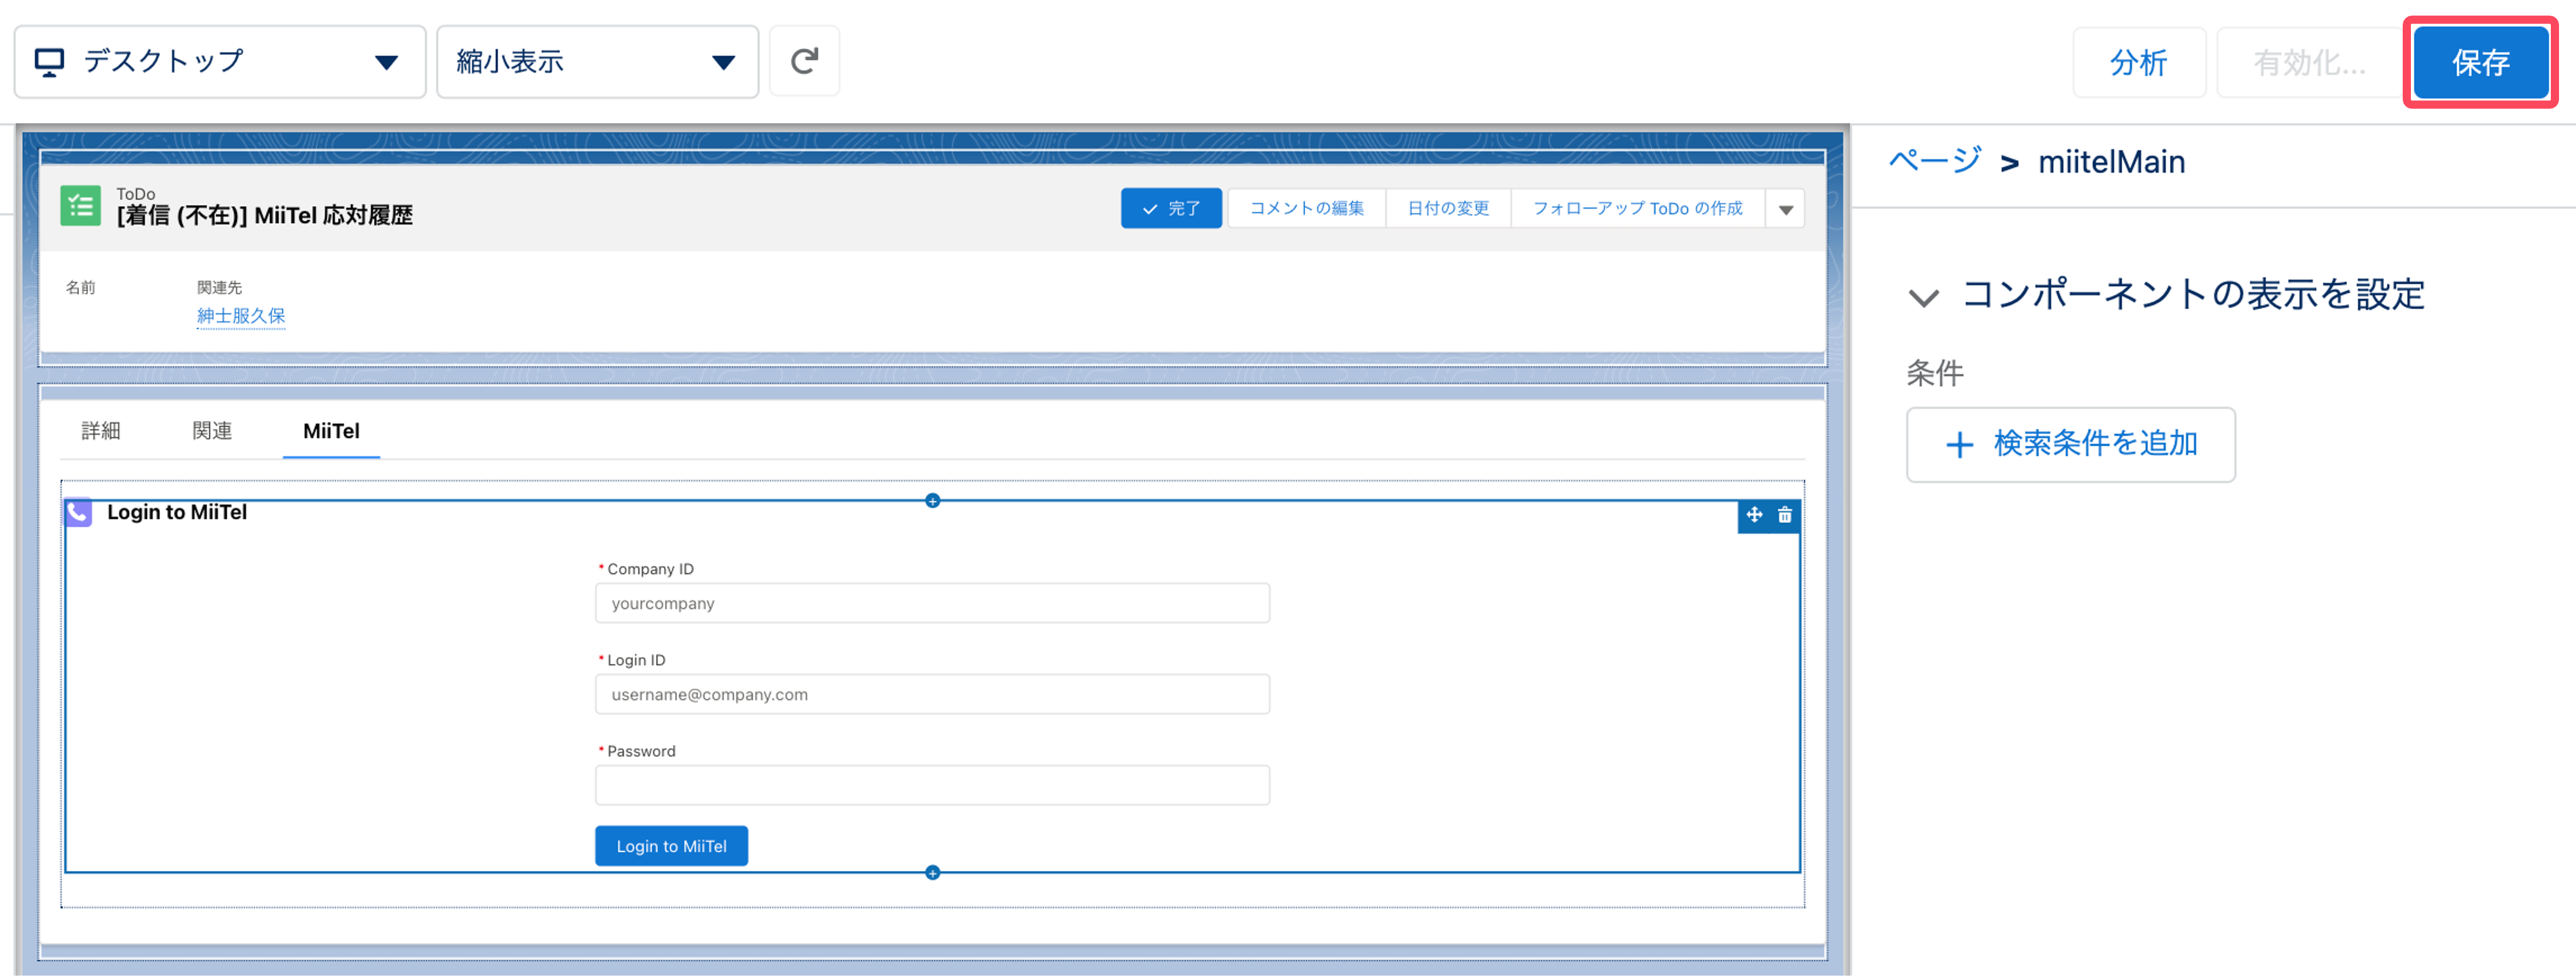Click the blue Login to MiiTel button
This screenshot has height=977, width=2576.
click(x=671, y=846)
